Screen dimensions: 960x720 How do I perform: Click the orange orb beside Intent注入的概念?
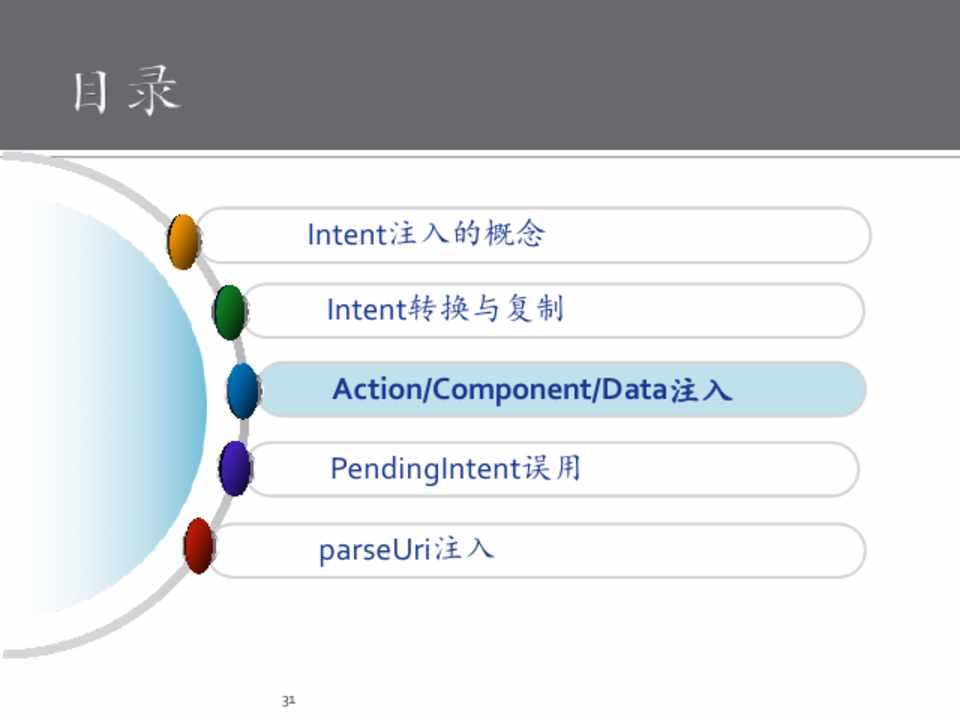[x=183, y=241]
